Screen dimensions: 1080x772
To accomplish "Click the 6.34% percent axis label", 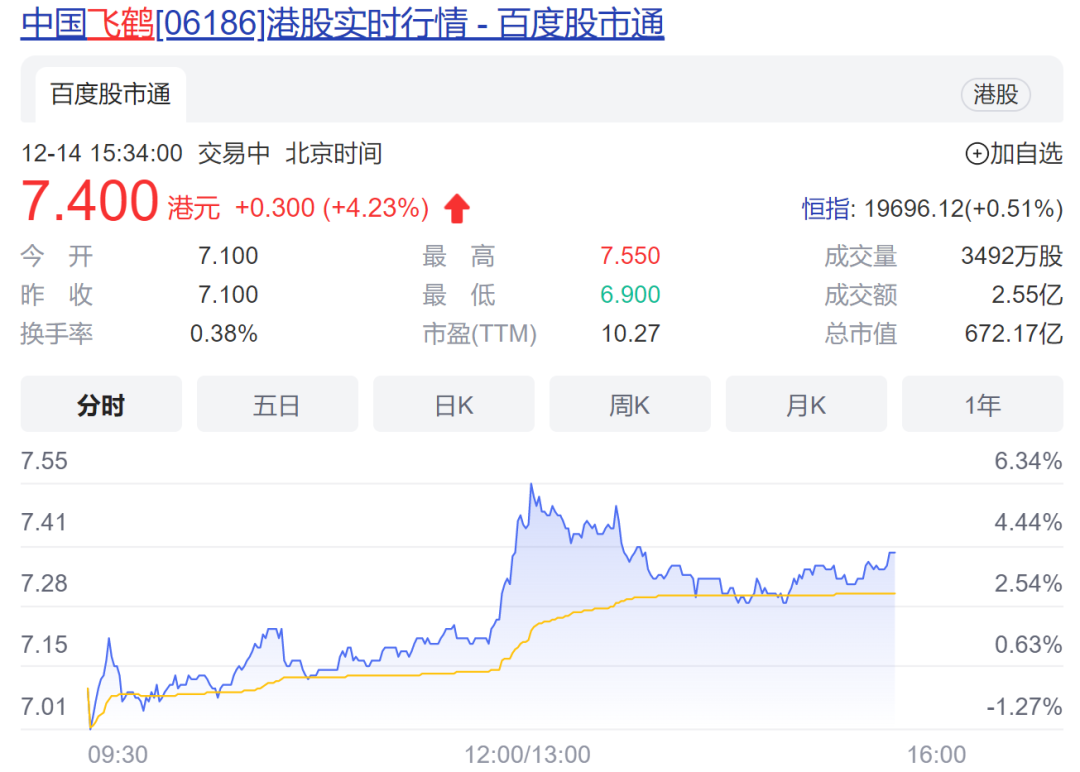I will (1028, 461).
